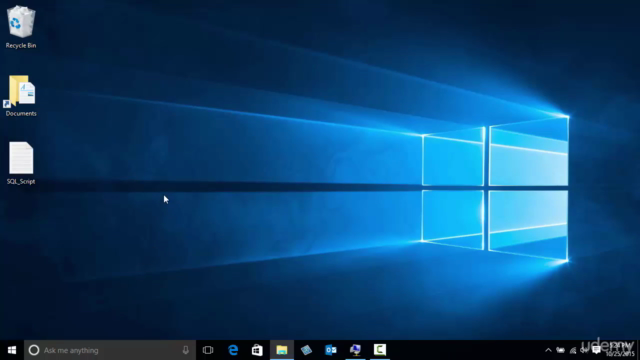The image size is (640, 360).
Task: Open Task View from the taskbar
Action: click(x=208, y=350)
